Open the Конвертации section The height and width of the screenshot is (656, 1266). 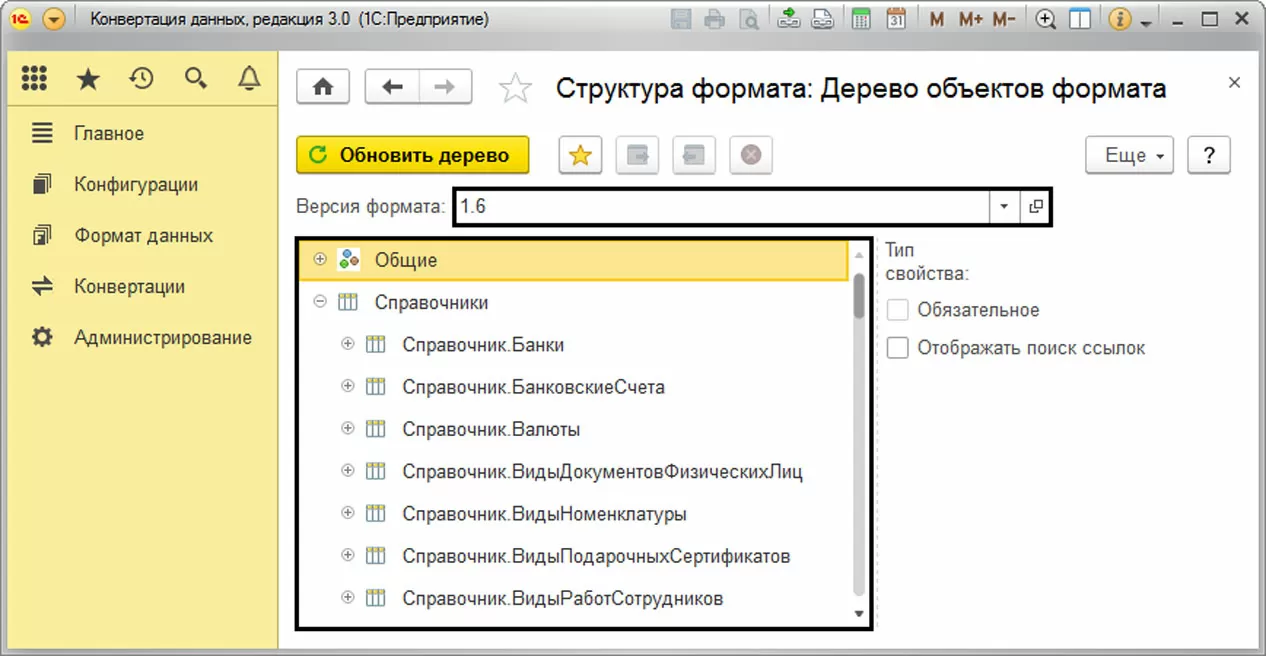129,286
